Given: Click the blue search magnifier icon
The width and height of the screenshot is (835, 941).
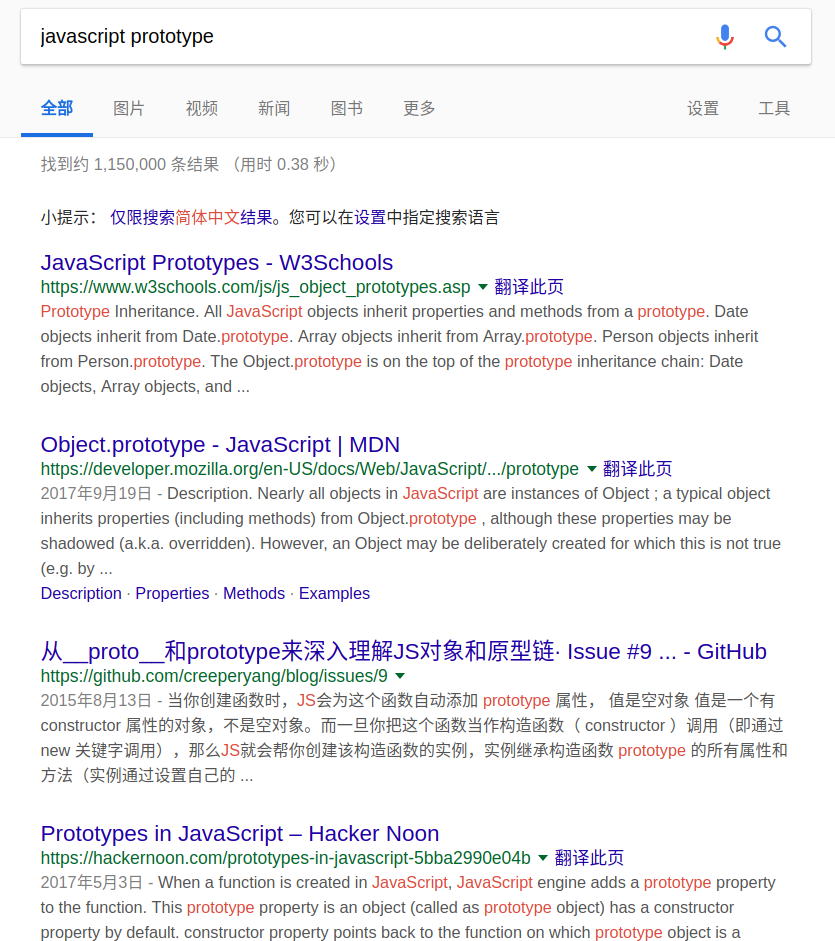Looking at the screenshot, I should coord(775,37).
